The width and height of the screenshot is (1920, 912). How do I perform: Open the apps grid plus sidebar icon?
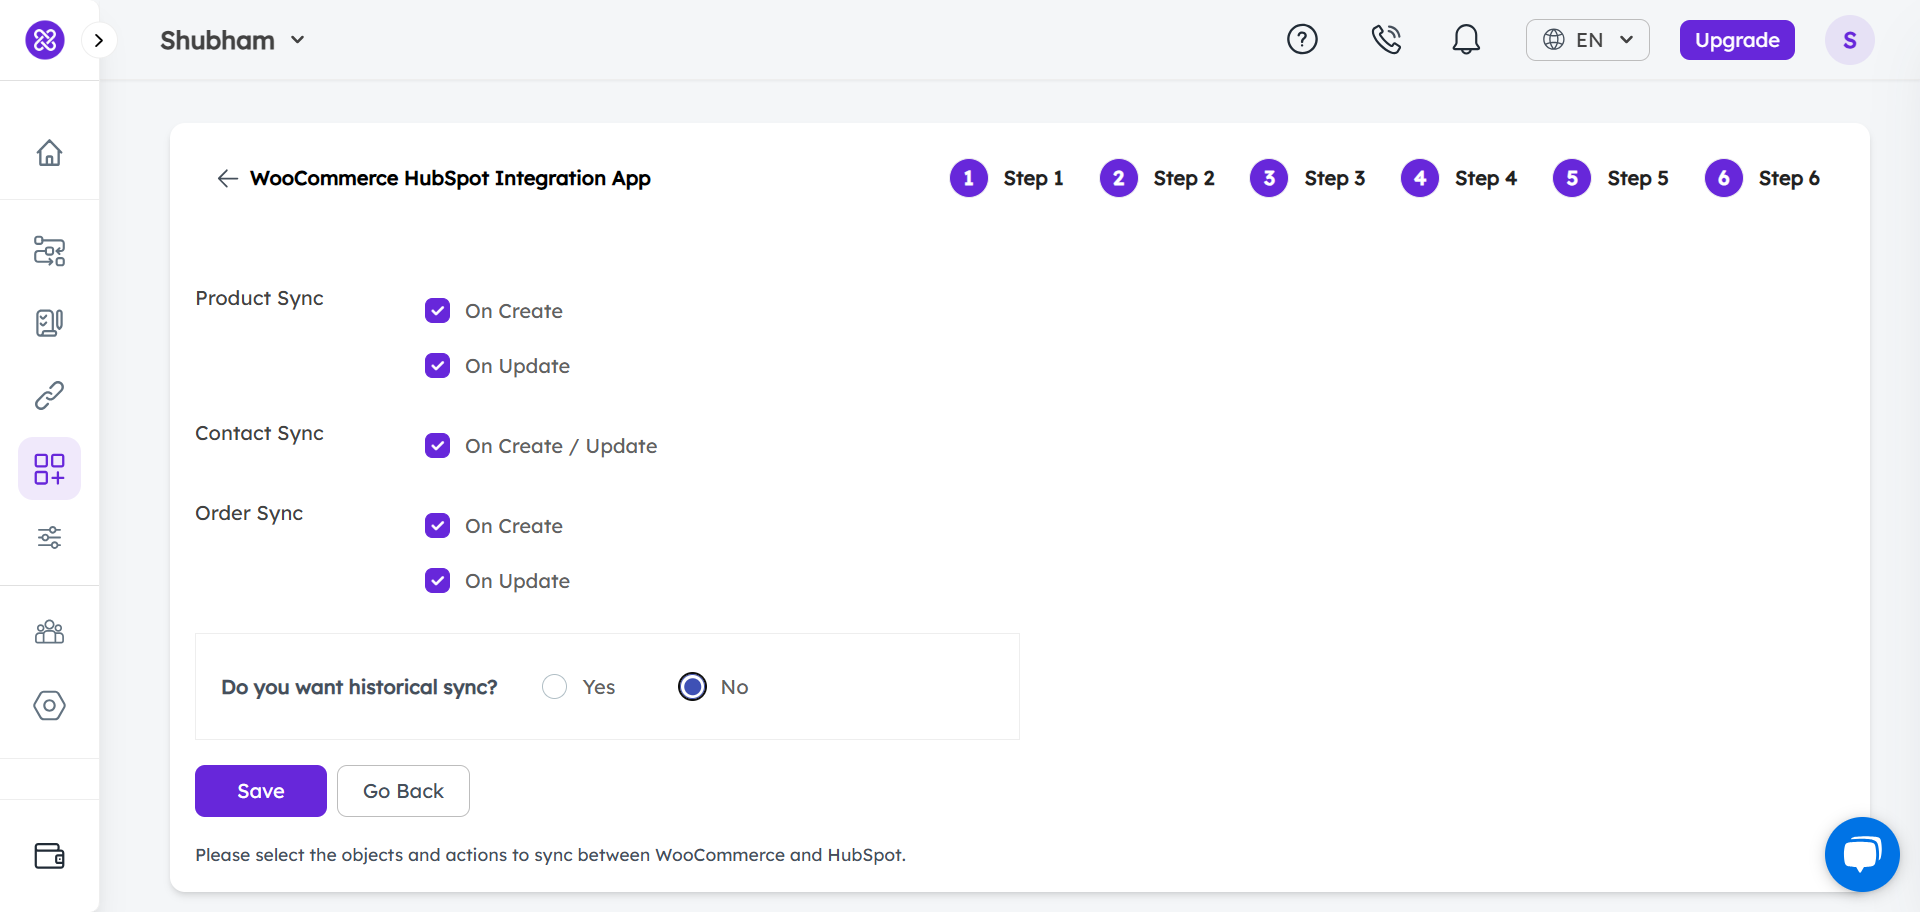point(49,468)
